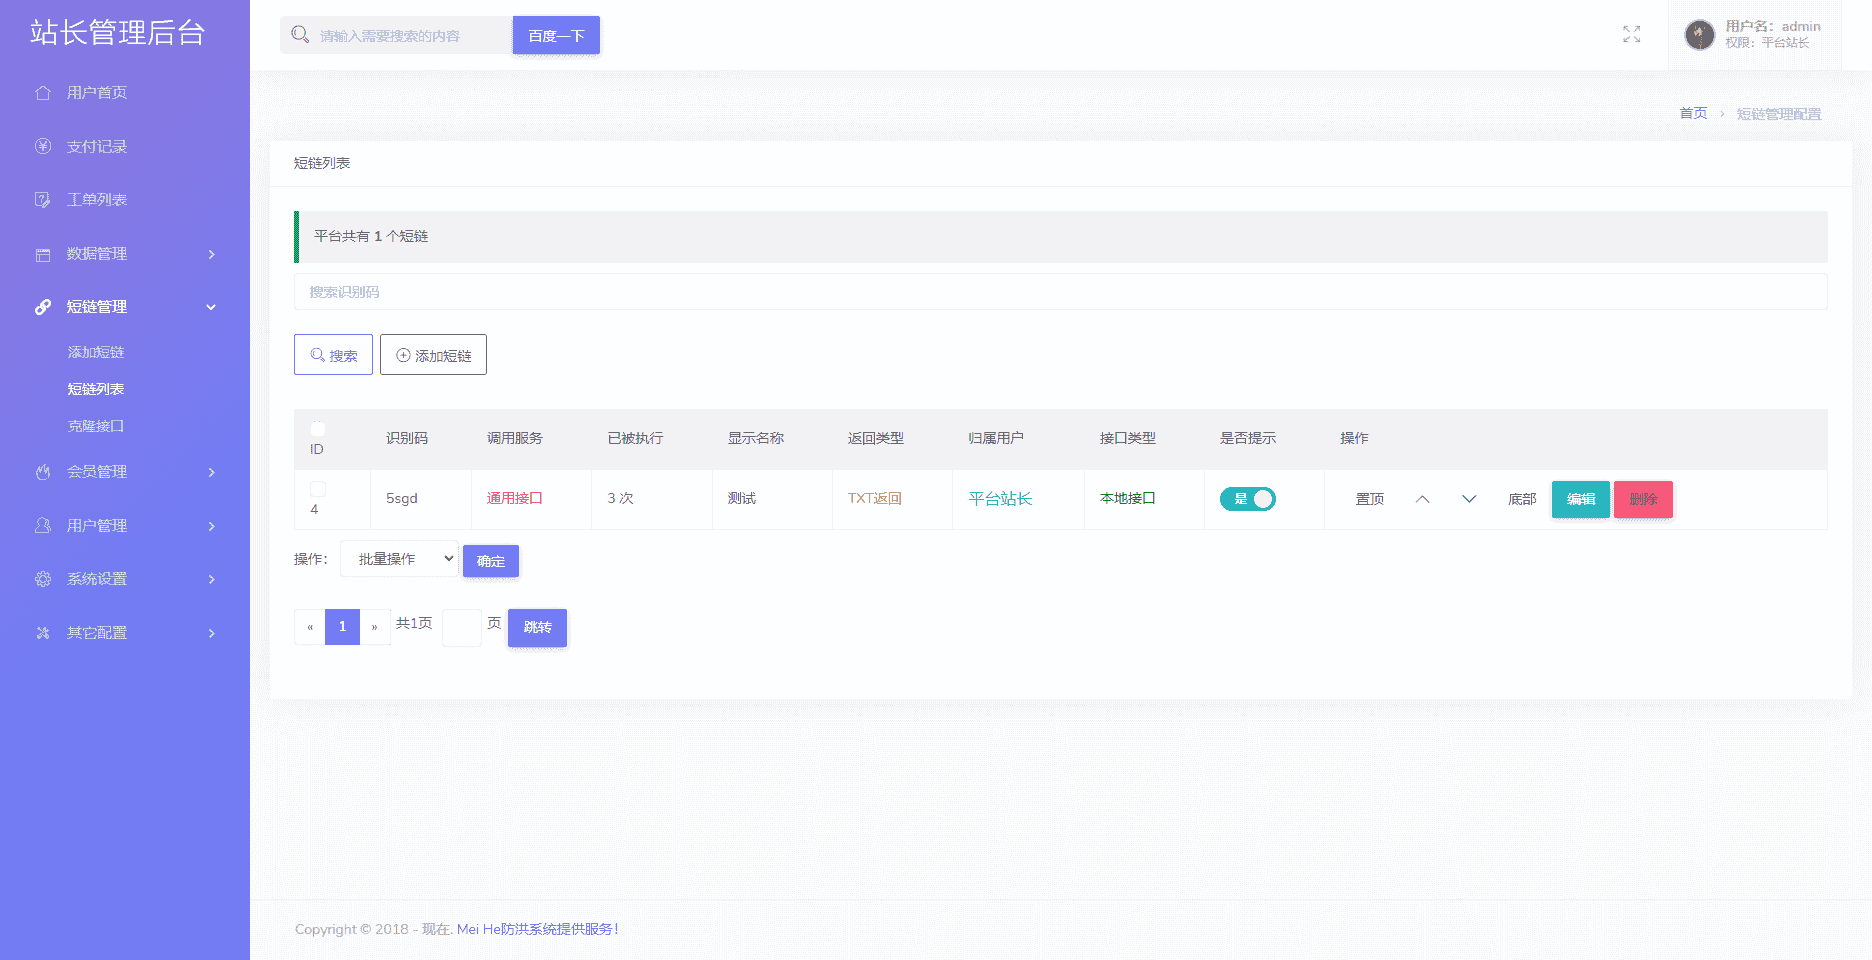This screenshot has width=1872, height=960.
Task: Click the work order icon beside 工单列表
Action: [x=43, y=200]
